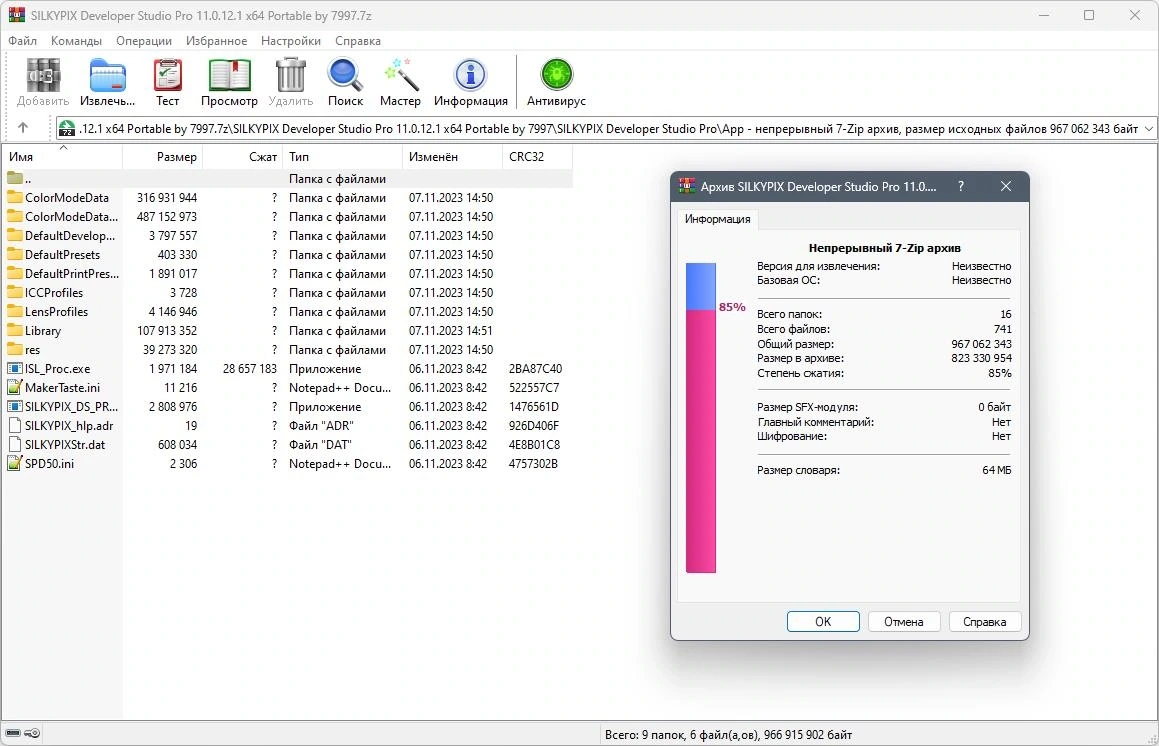Sort the file list by the Тип column
This screenshot has width=1159, height=746.
tap(342, 157)
